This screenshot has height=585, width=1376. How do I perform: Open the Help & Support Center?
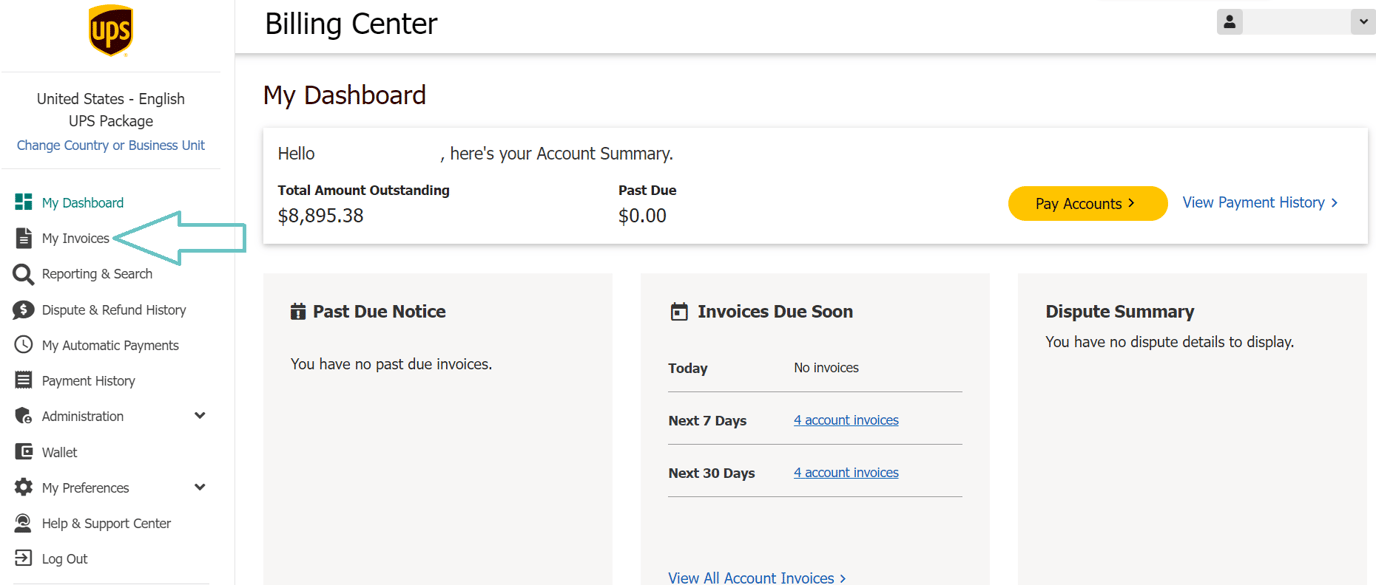coord(105,523)
